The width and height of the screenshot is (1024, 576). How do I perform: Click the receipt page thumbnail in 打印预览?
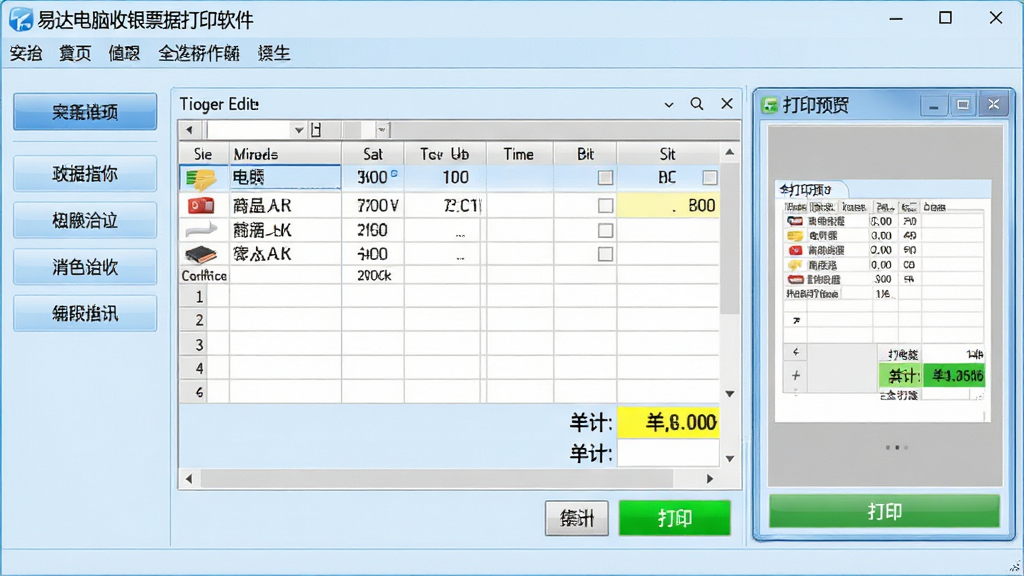pyautogui.click(x=883, y=301)
